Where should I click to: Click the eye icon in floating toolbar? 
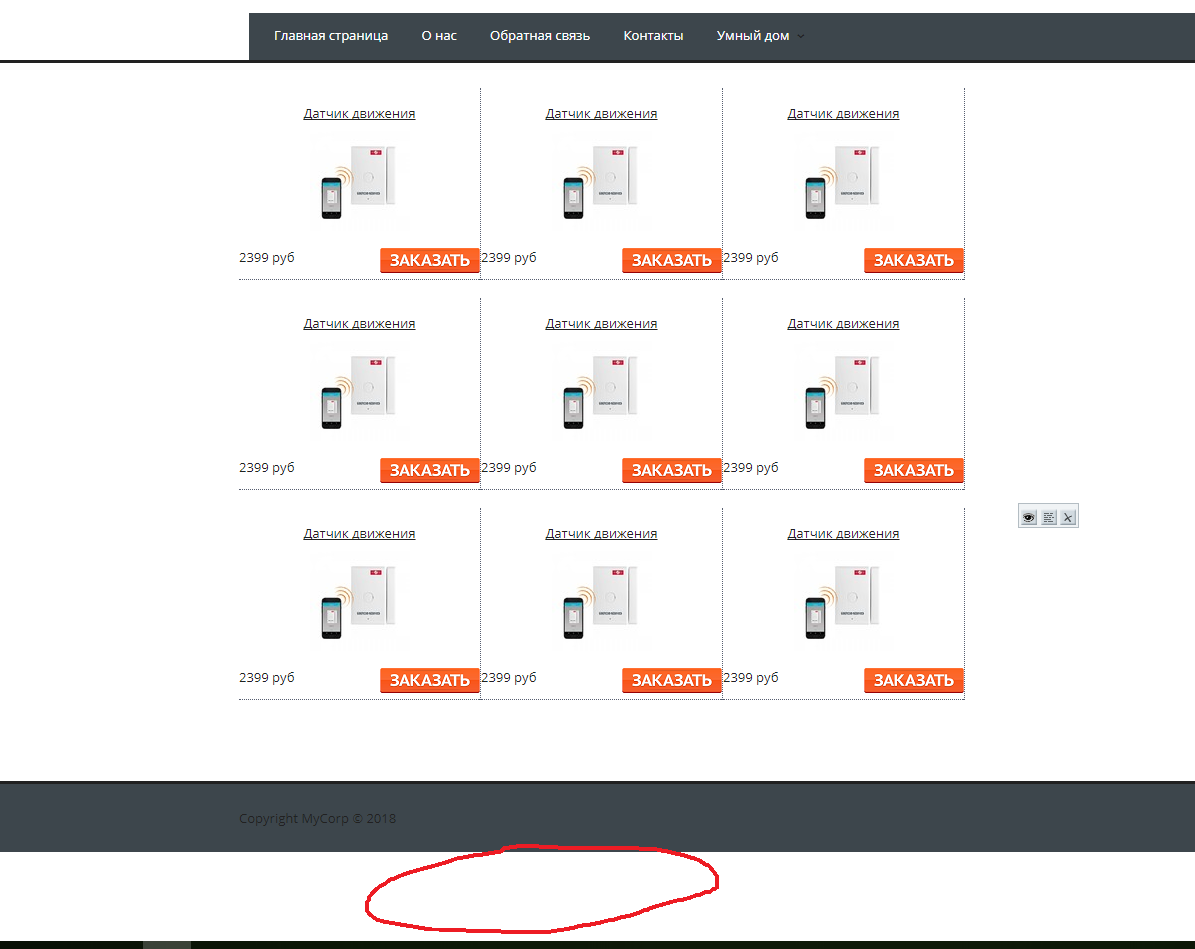click(x=1029, y=517)
